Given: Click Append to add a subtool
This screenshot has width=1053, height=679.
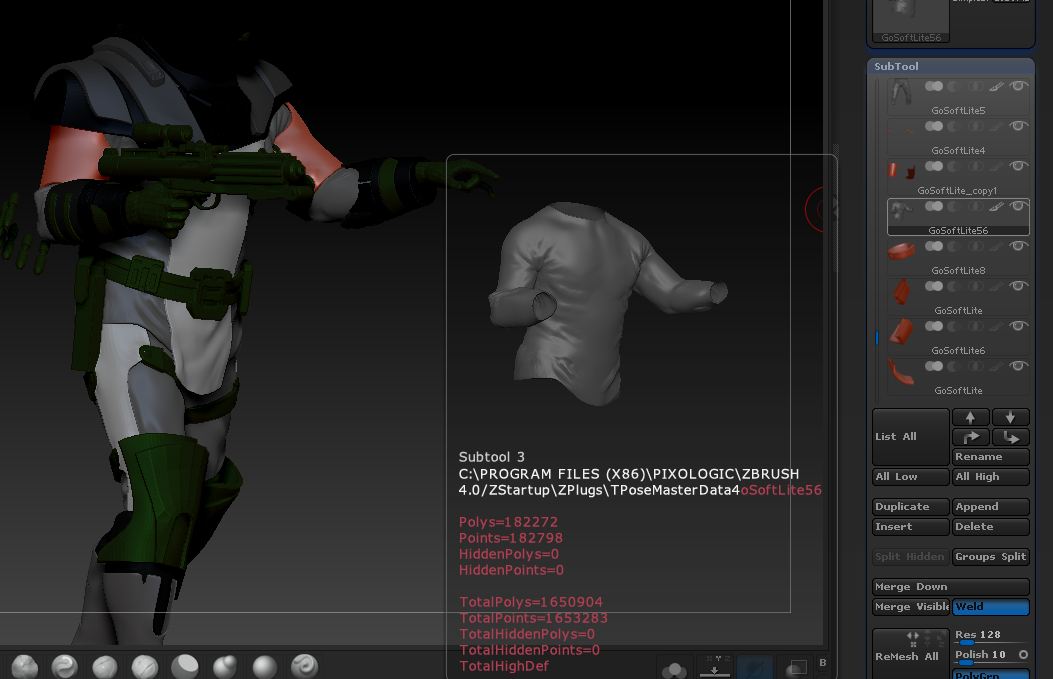Looking at the screenshot, I should pyautogui.click(x=991, y=506).
